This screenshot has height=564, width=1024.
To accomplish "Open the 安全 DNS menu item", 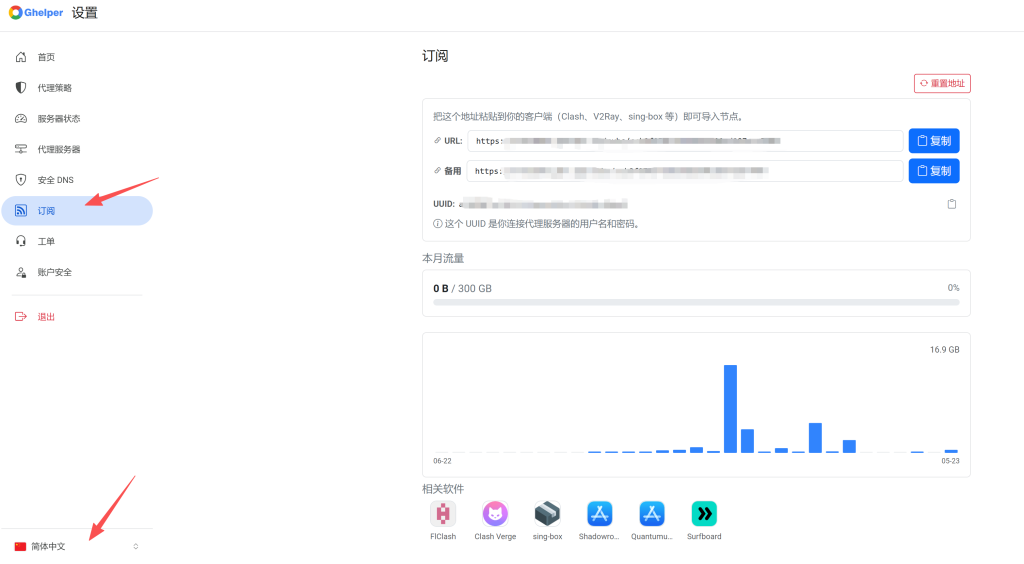I will [x=77, y=180].
